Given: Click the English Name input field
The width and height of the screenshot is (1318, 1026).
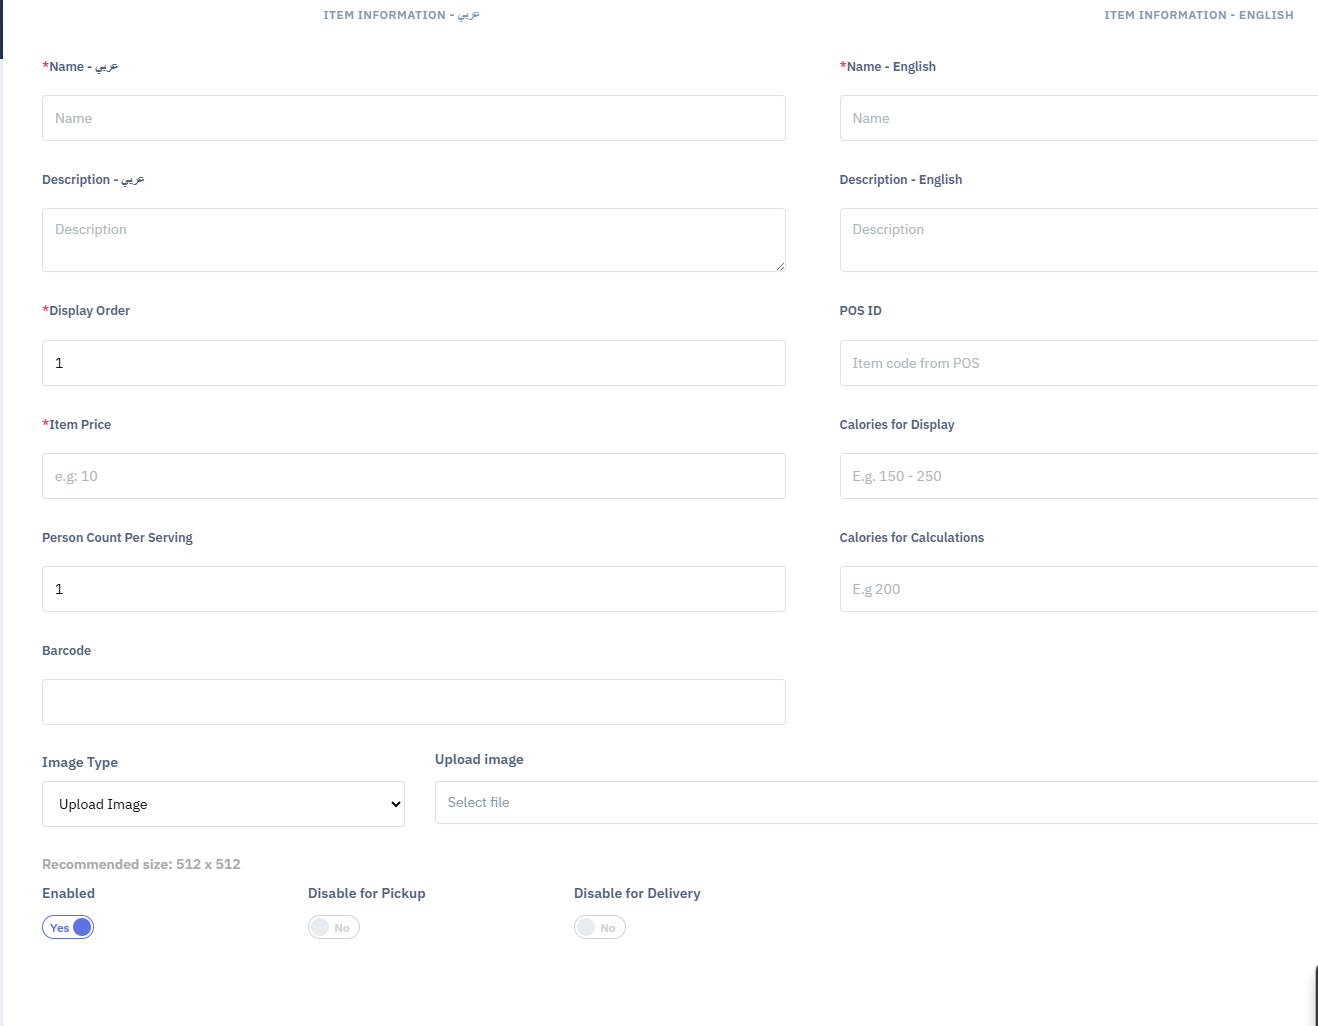Looking at the screenshot, I should click(1078, 118).
